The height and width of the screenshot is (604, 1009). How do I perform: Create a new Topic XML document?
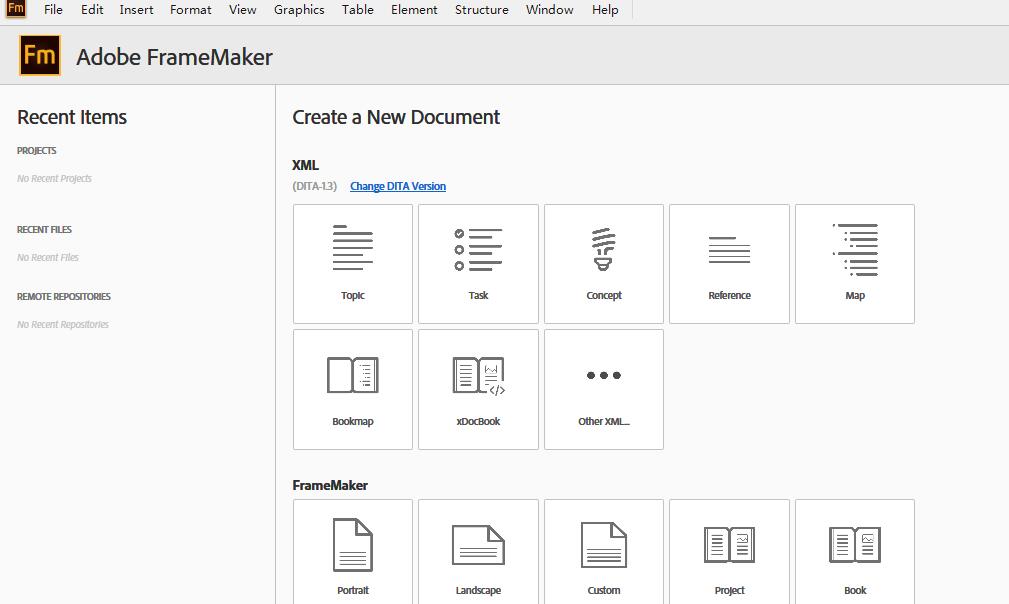(x=353, y=264)
